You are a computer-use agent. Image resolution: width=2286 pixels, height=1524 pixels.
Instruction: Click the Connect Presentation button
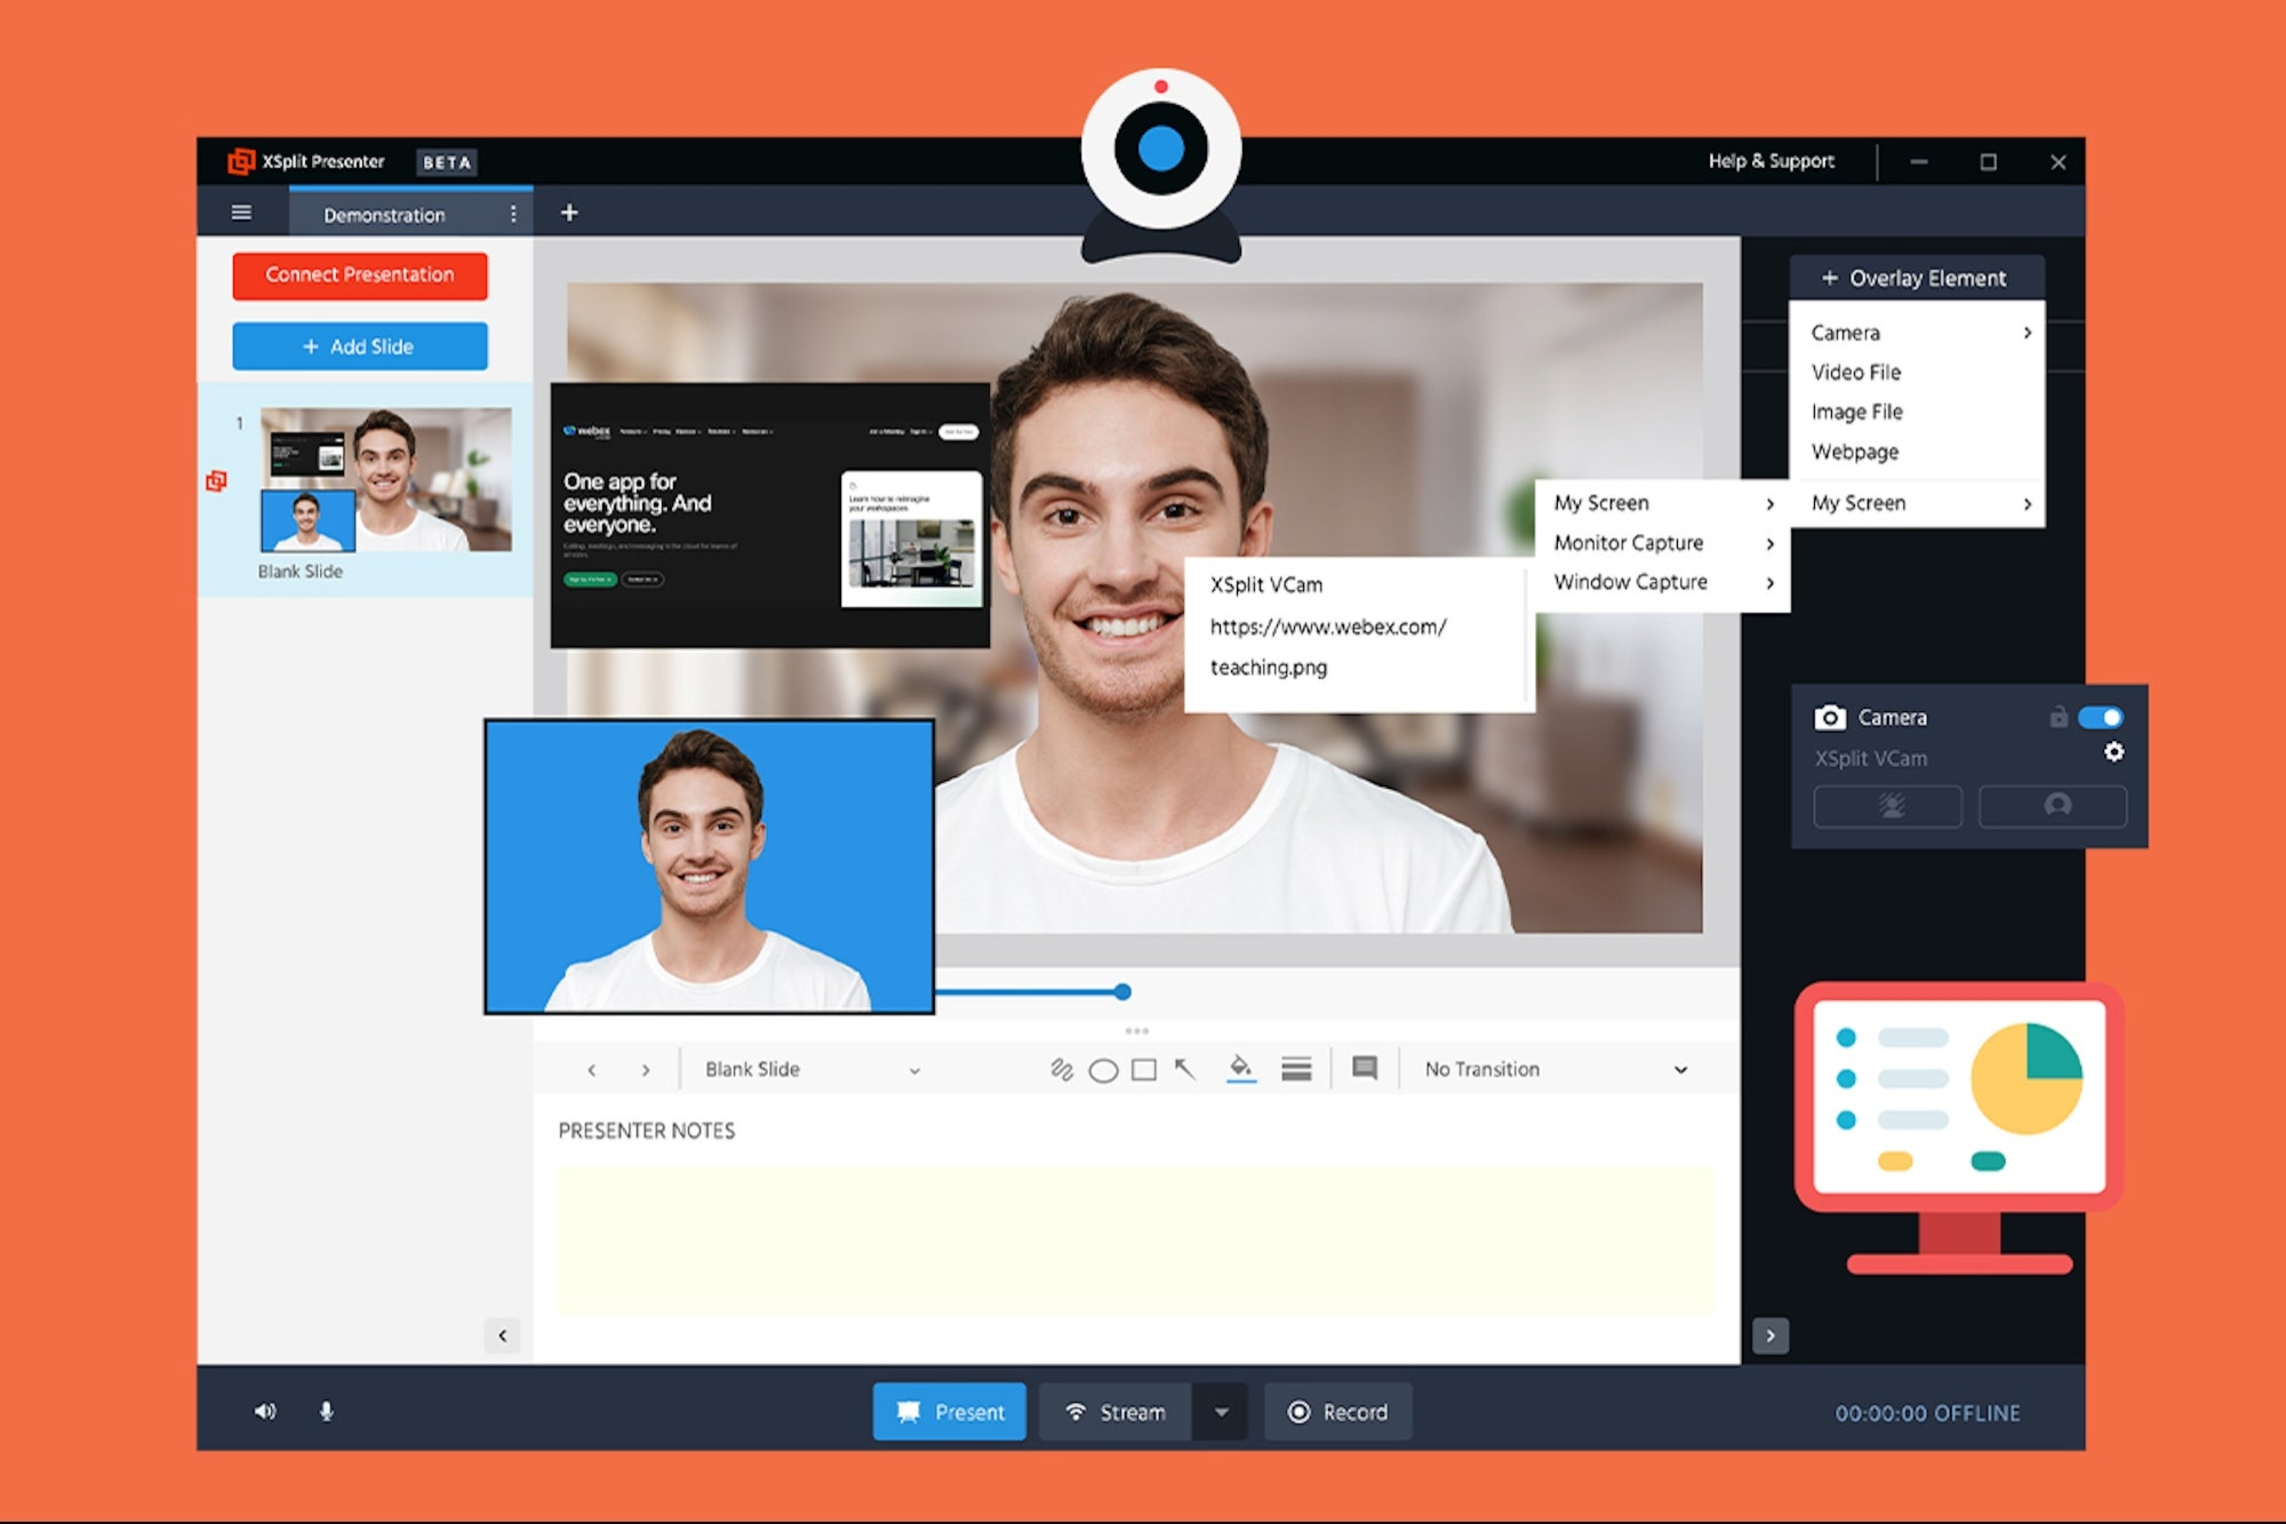click(x=359, y=275)
